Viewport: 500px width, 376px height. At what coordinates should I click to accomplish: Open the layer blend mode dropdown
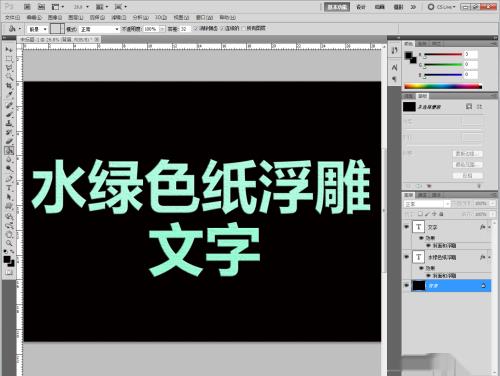427,204
